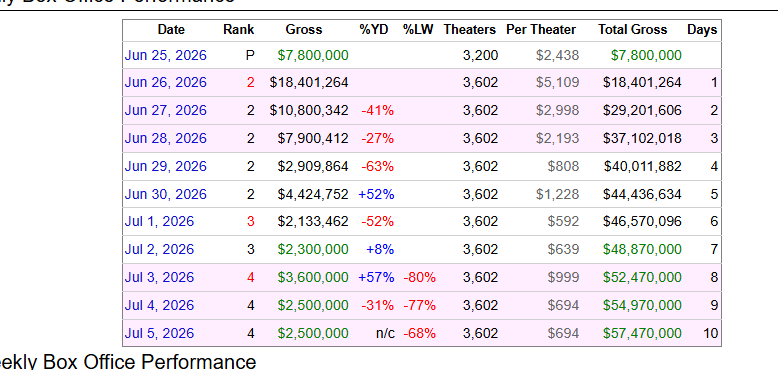
Task: Select the $37,102,018 total gross cell
Action: (x=642, y=138)
